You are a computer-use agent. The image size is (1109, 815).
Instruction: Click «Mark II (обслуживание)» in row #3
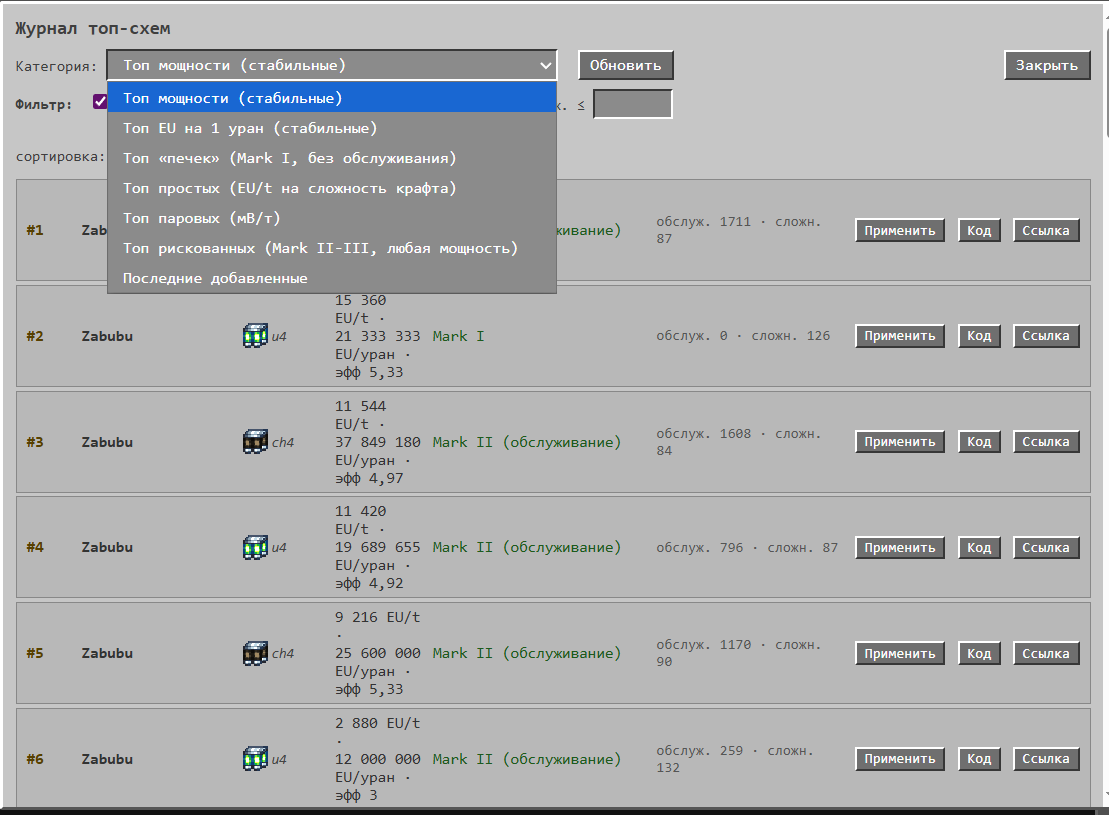(527, 442)
